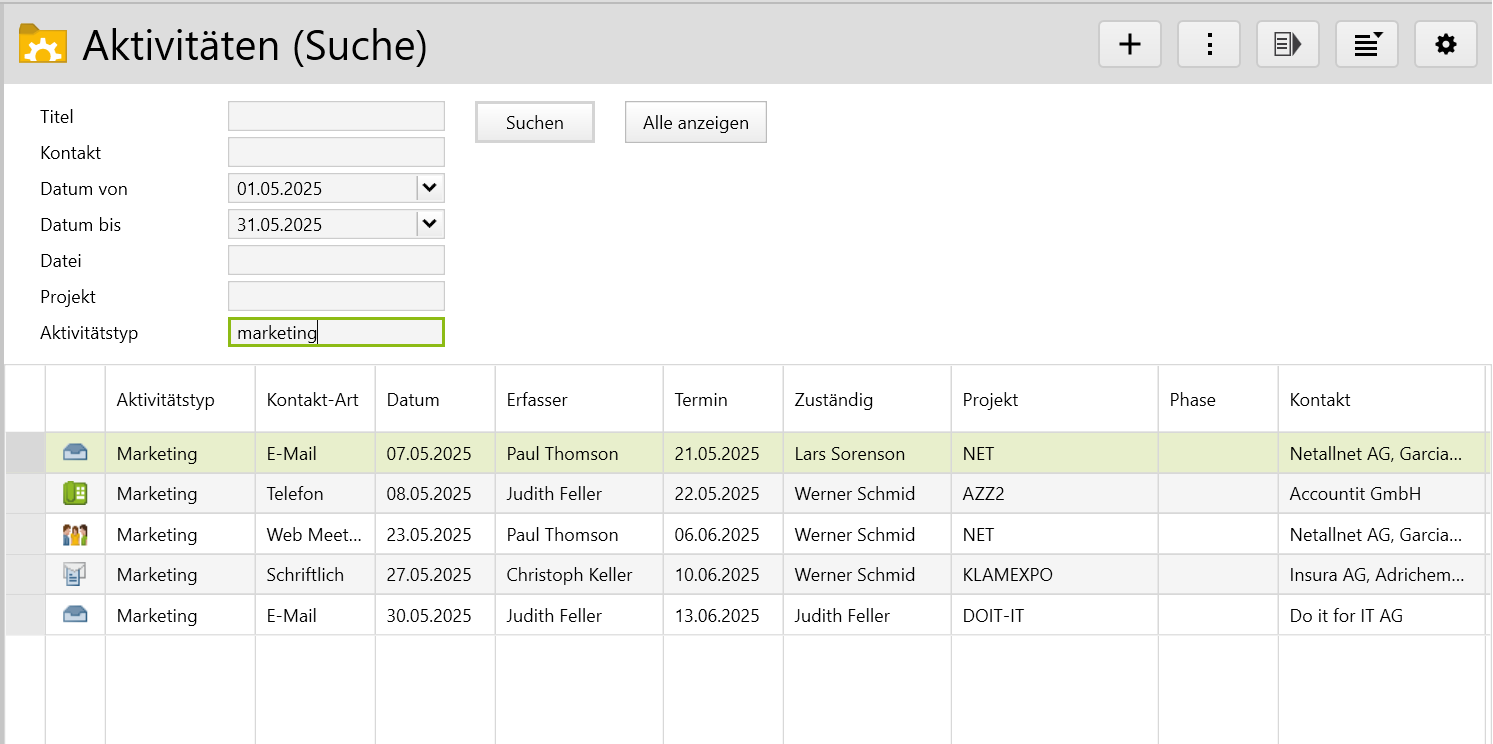
Task: Click the telephone icon in Accountit row
Action: pyautogui.click(x=75, y=494)
